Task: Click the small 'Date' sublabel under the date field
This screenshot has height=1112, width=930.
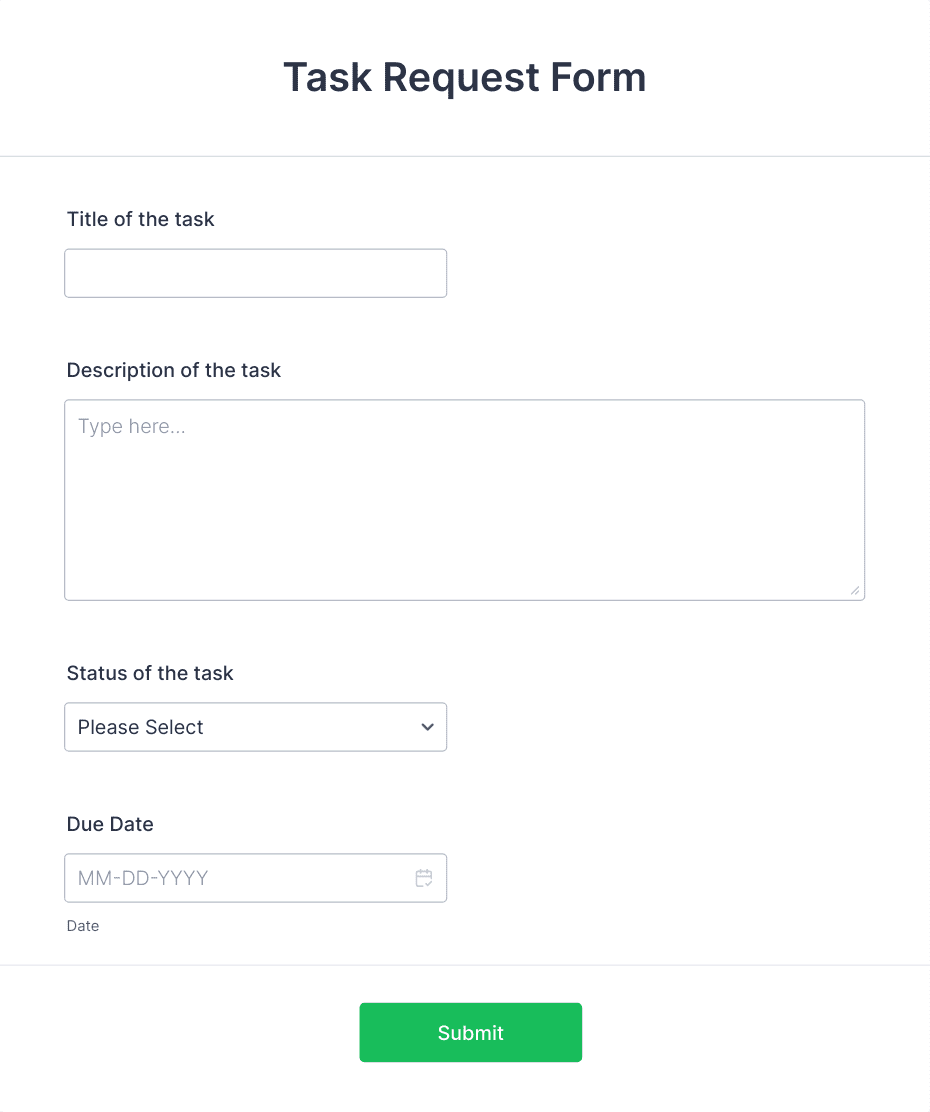Action: tap(82, 926)
